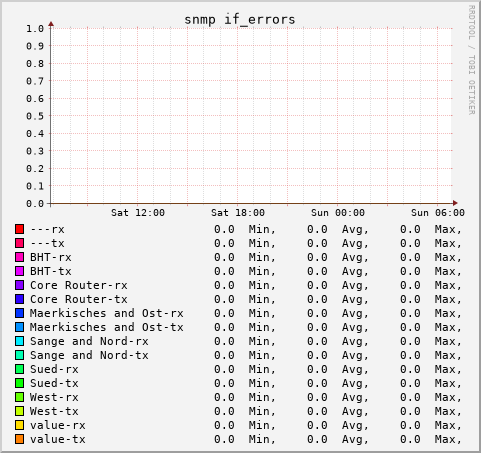Image resolution: width=481 pixels, height=453 pixels.
Task: Click the graph title snmp if_errors
Action: (x=240, y=19)
